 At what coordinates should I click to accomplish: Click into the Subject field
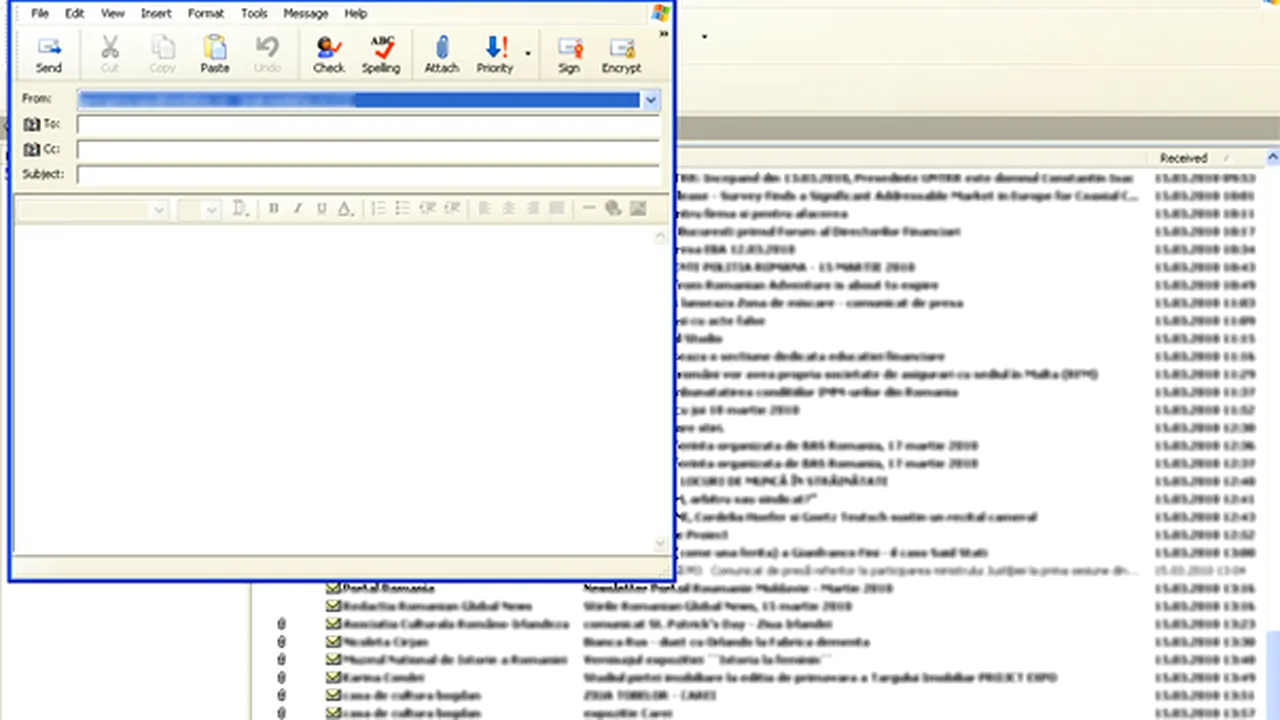click(x=368, y=175)
